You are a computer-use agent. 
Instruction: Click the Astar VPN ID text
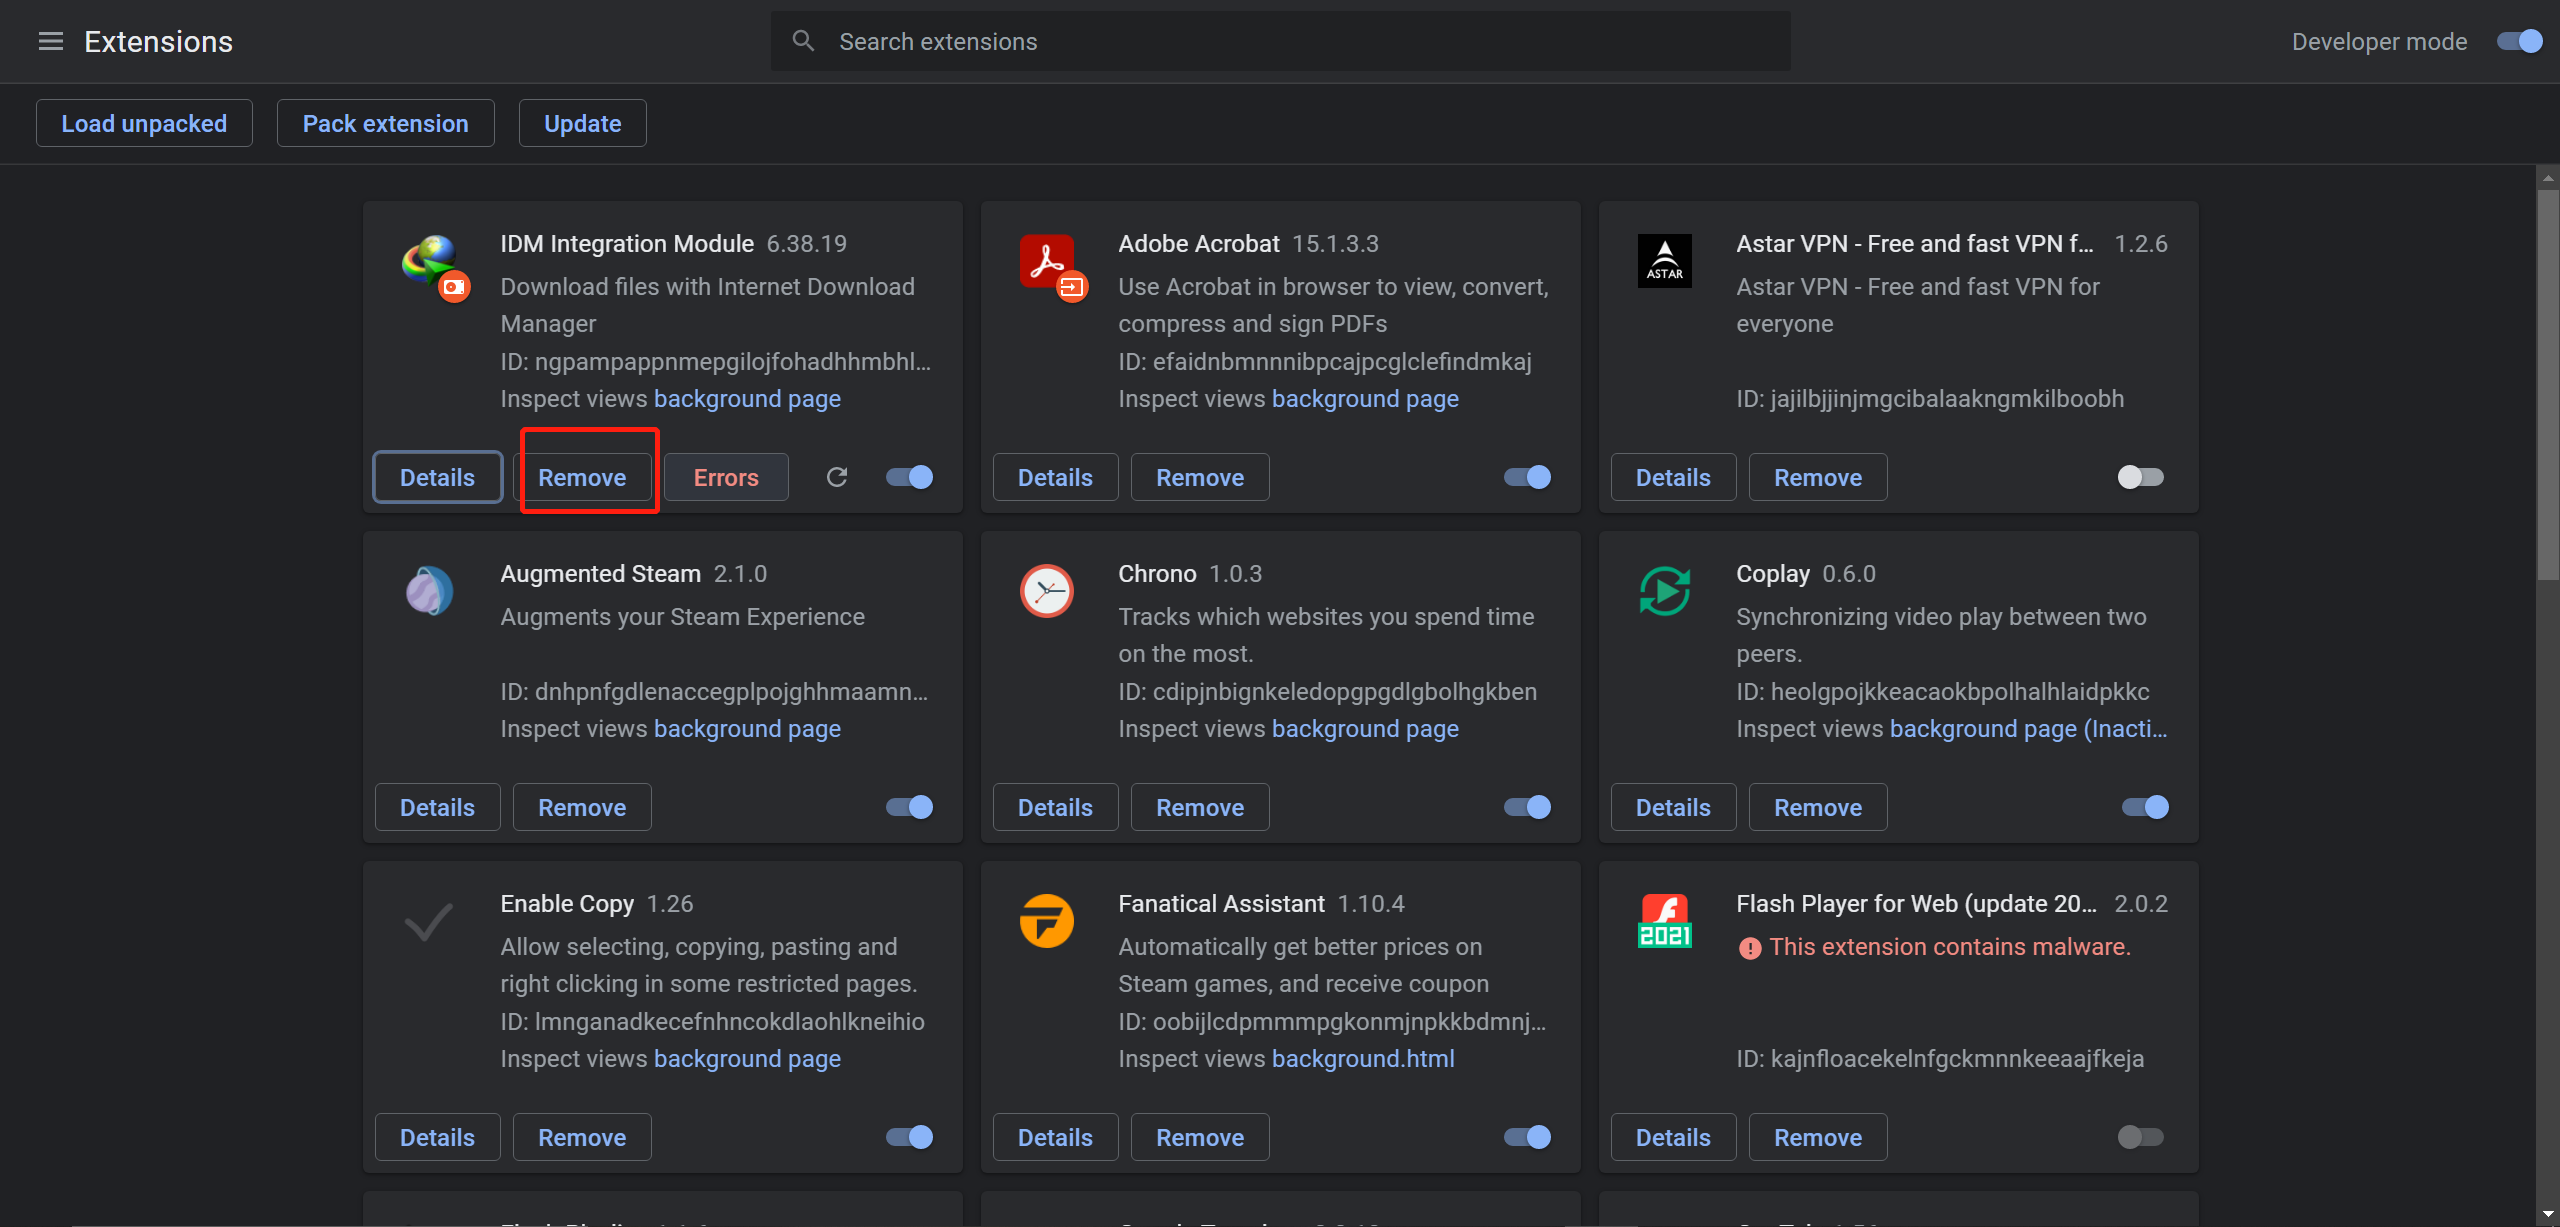point(1930,399)
